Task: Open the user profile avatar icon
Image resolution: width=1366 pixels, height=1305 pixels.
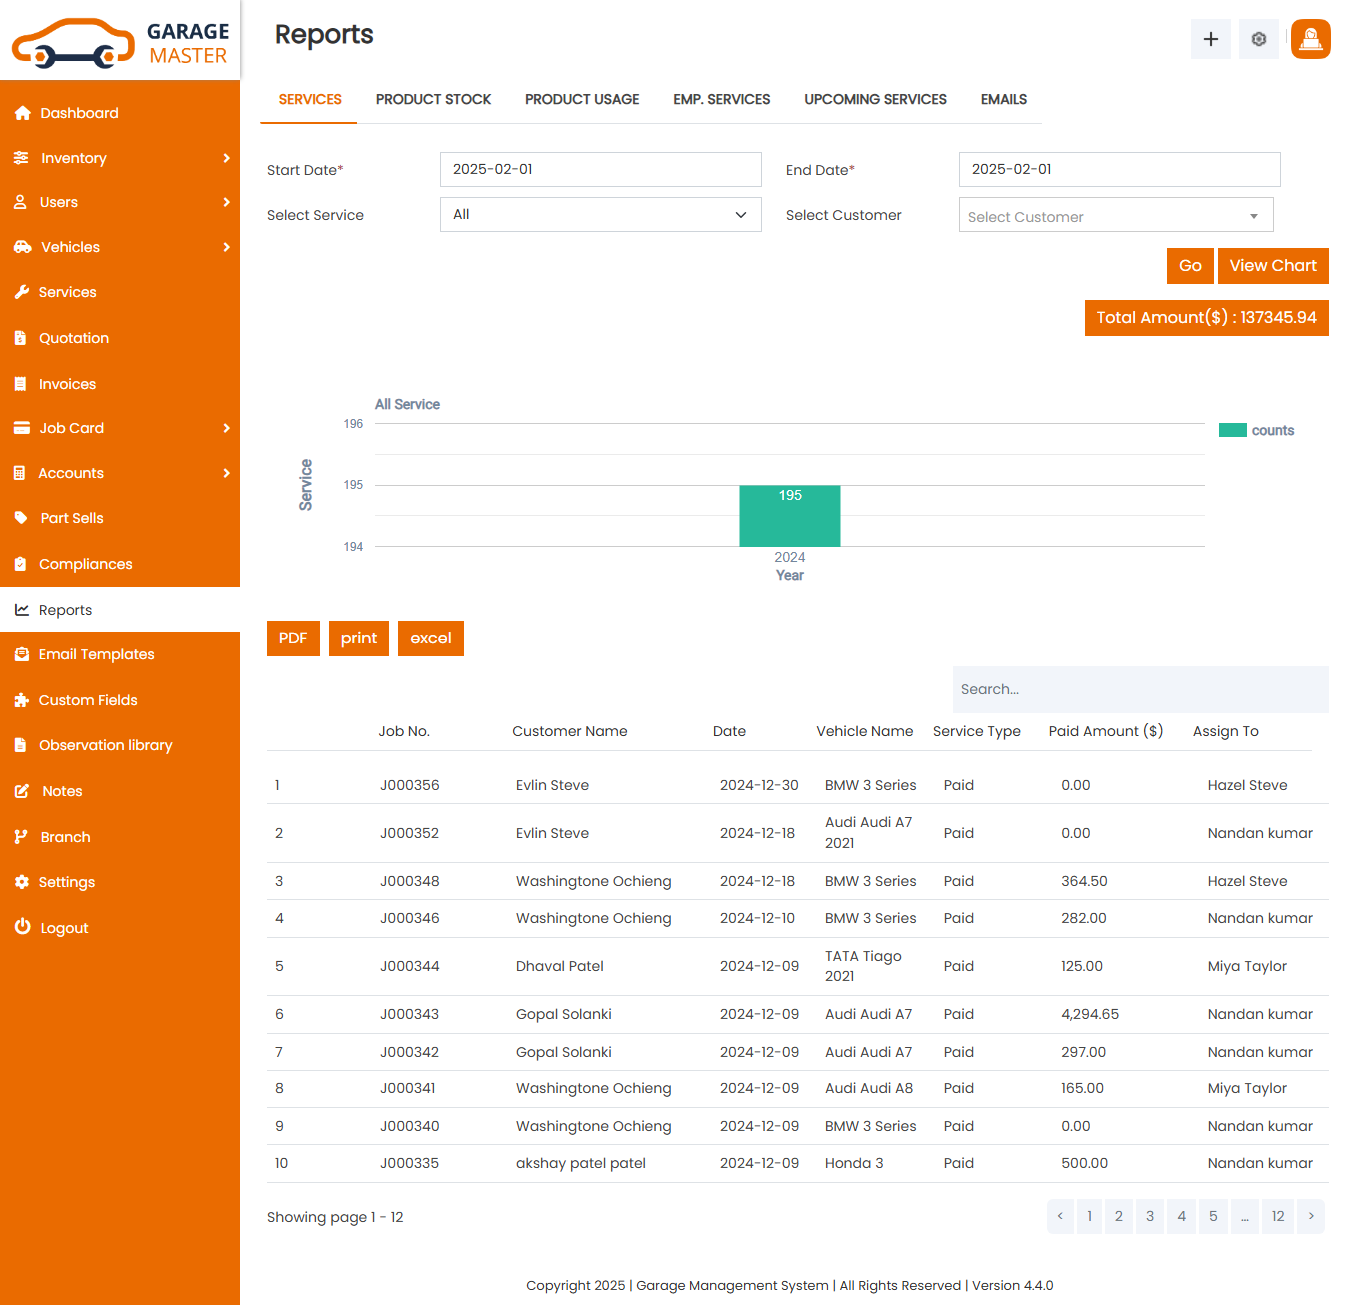Action: coord(1310,39)
